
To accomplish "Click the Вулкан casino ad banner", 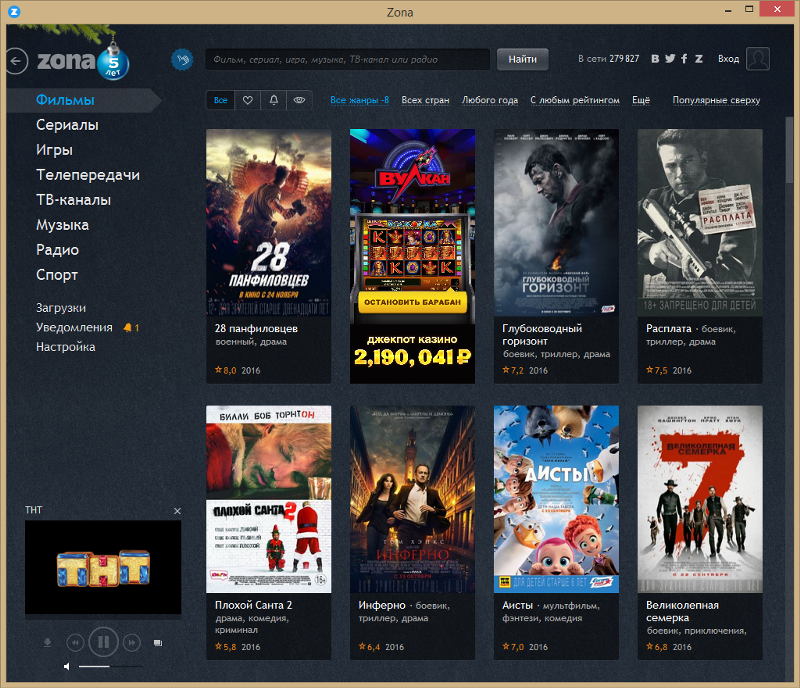I will pyautogui.click(x=412, y=256).
